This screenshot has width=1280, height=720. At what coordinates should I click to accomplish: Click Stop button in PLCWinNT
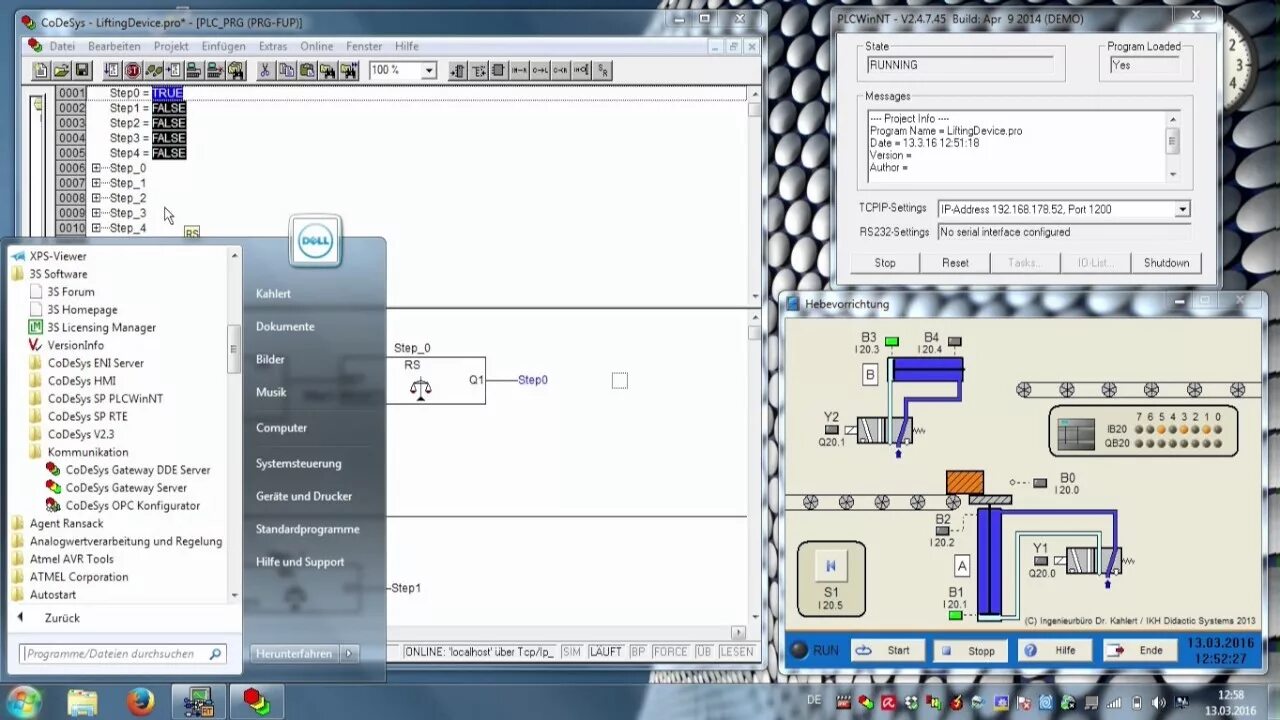click(885, 263)
